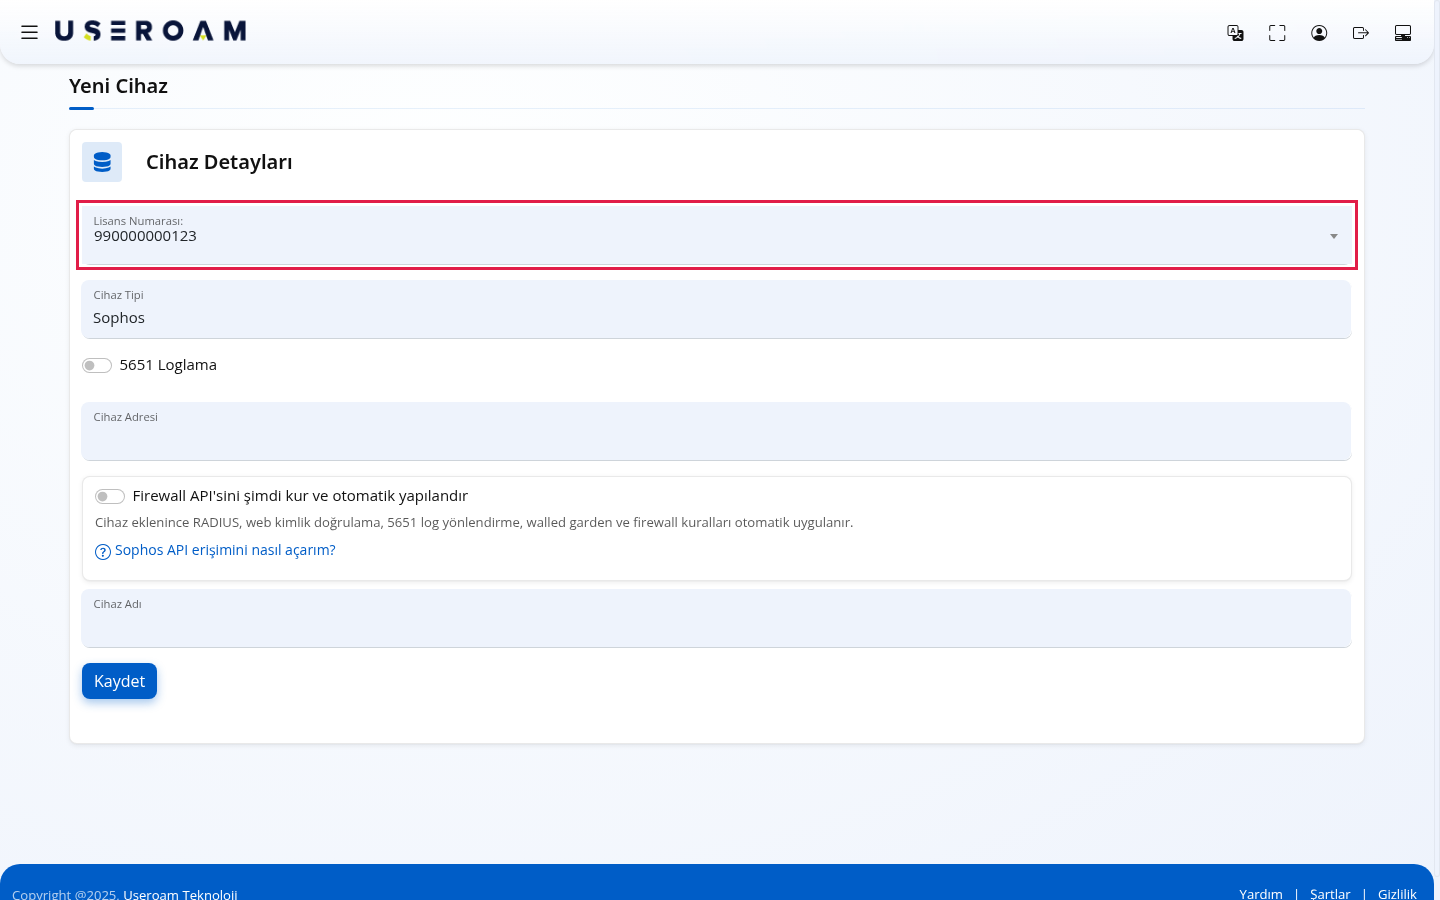Open the user account profile icon

tap(1319, 33)
